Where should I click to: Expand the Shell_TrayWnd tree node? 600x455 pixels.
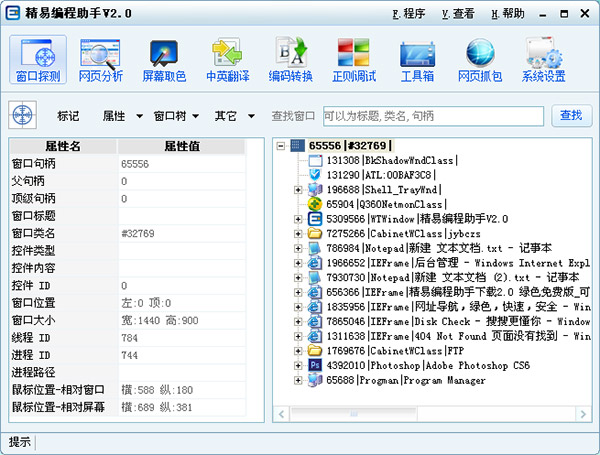[x=298, y=190]
